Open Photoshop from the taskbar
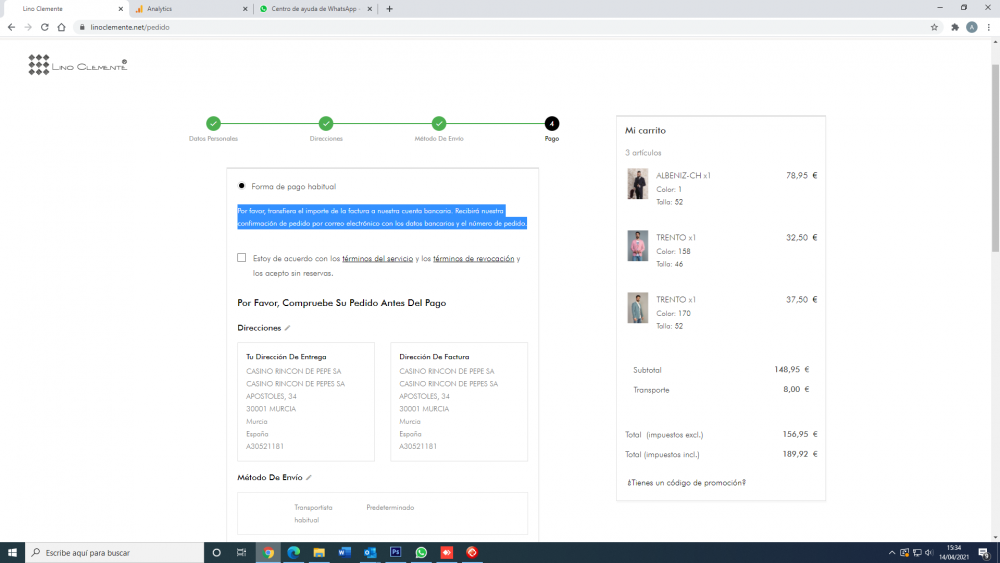 [x=395, y=552]
